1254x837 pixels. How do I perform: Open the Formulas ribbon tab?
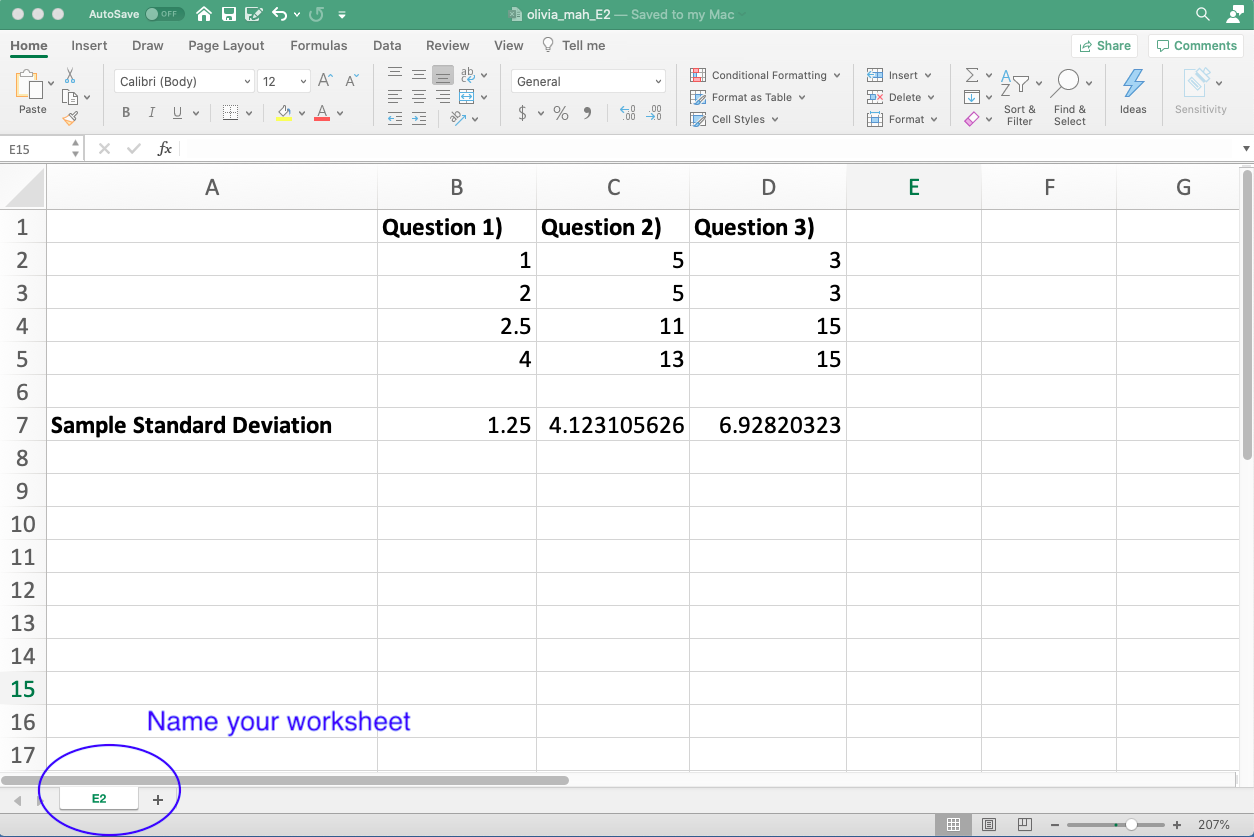[319, 45]
